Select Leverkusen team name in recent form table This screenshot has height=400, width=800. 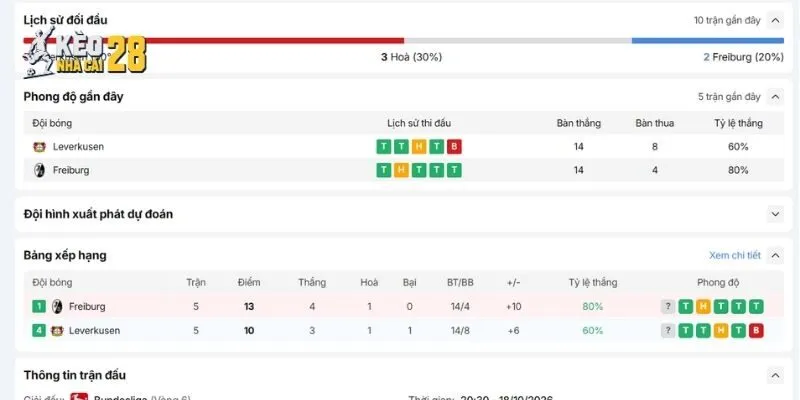[78, 147]
